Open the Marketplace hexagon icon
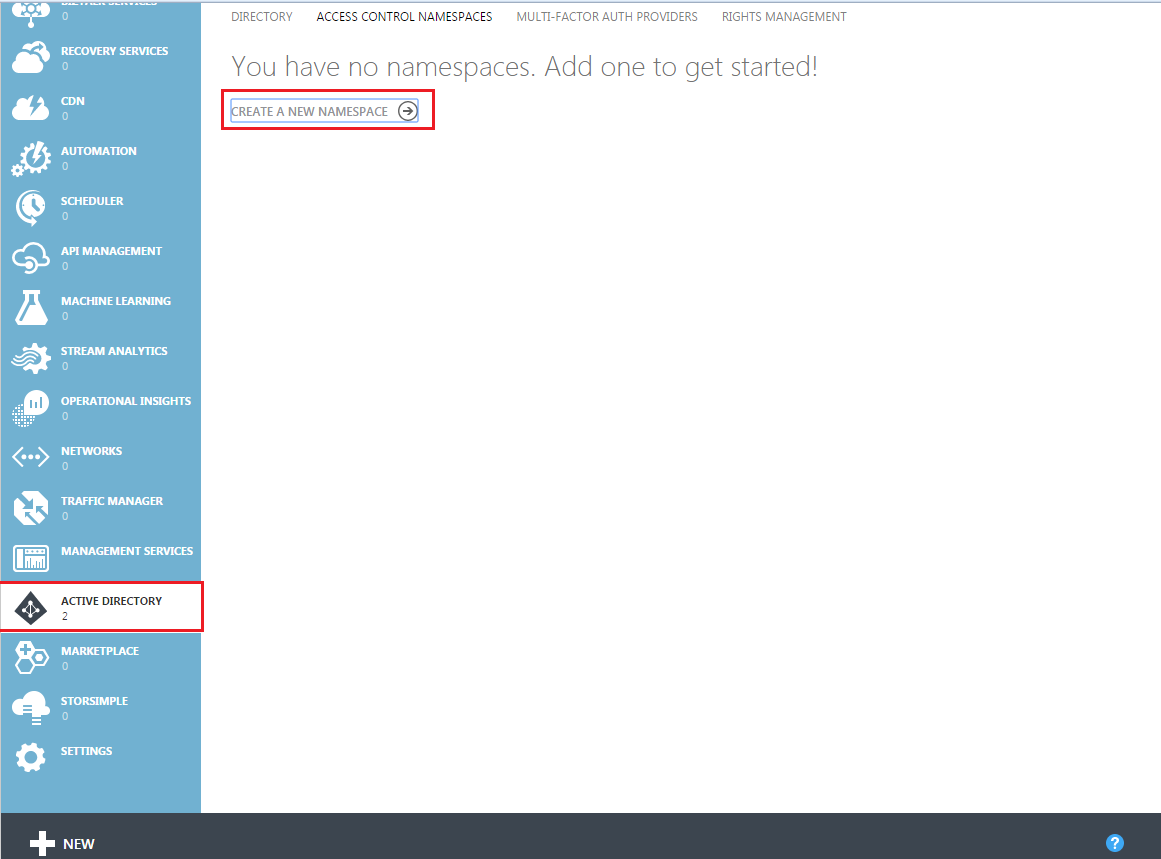 31,658
